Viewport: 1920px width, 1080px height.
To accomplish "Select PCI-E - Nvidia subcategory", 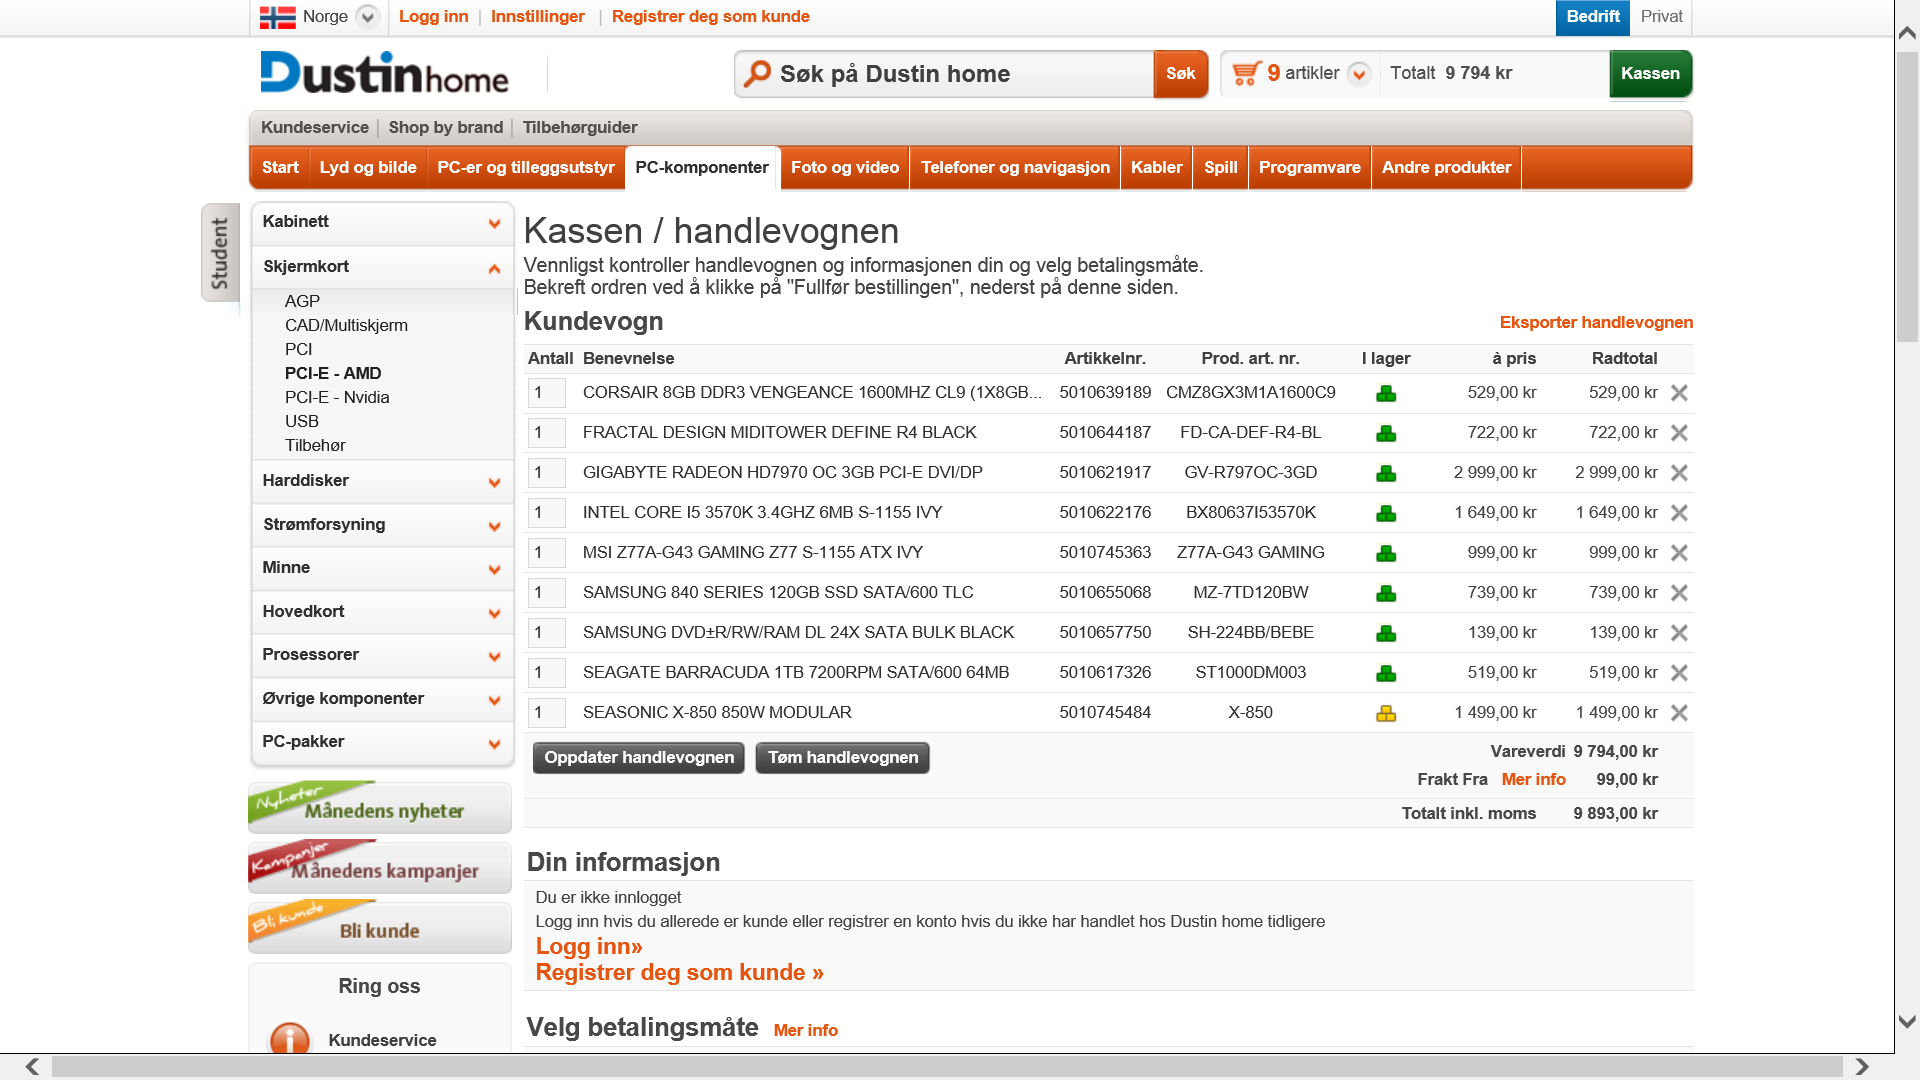I will [x=337, y=397].
